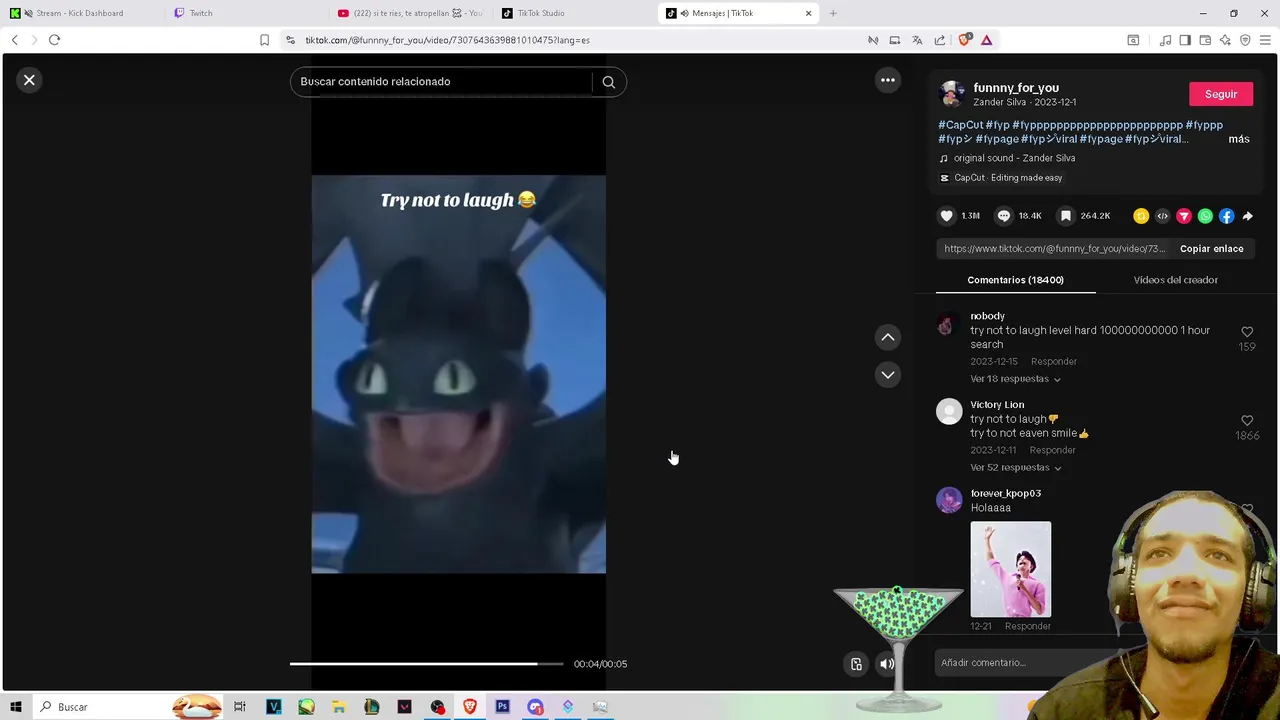Viewport: 1280px width, 720px height.
Task: Open a new browser tab with plus
Action: (833, 13)
